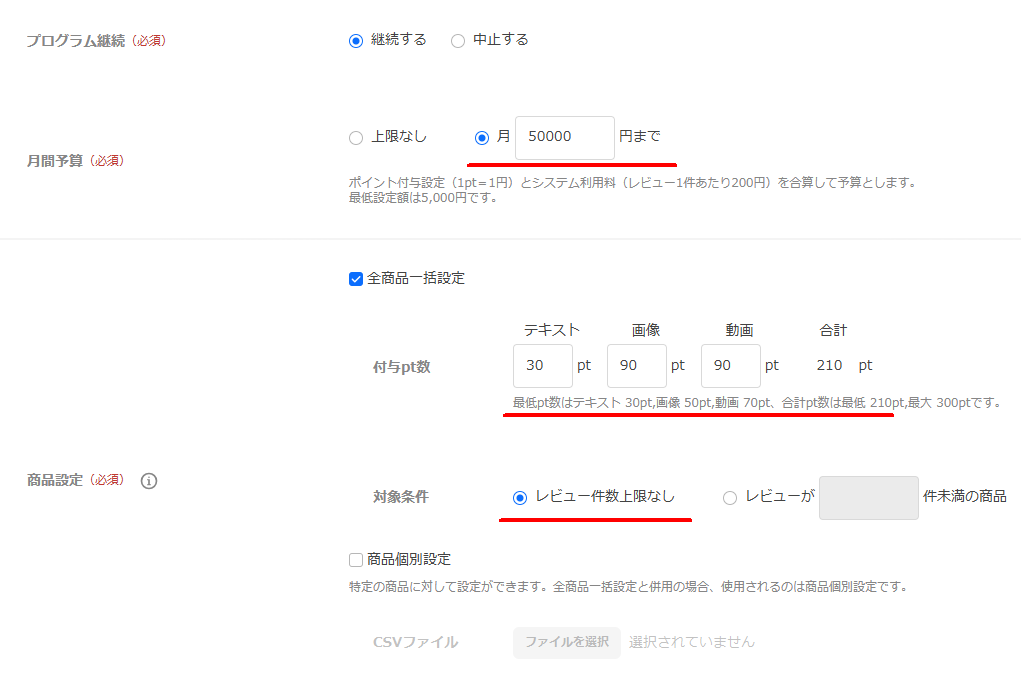
Task: Click the 合計 210 pt total value
Action: [829, 366]
